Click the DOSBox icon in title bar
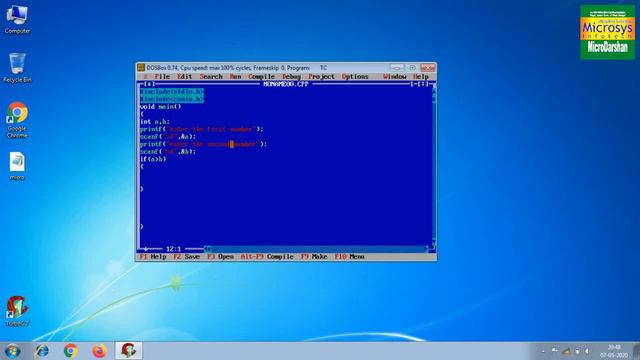This screenshot has width=640, height=360. [141, 67]
